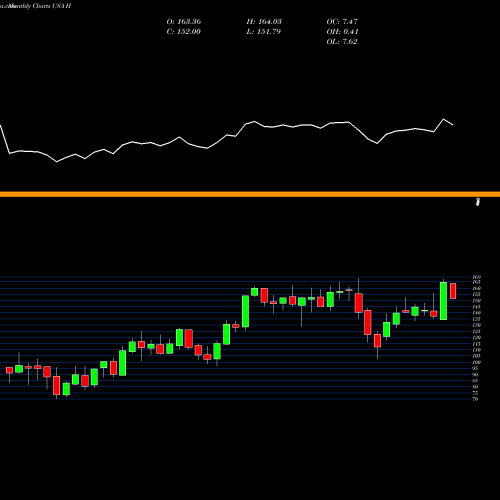Select the OC: 7.47 reading
This screenshot has height=500, width=500.
point(342,22)
